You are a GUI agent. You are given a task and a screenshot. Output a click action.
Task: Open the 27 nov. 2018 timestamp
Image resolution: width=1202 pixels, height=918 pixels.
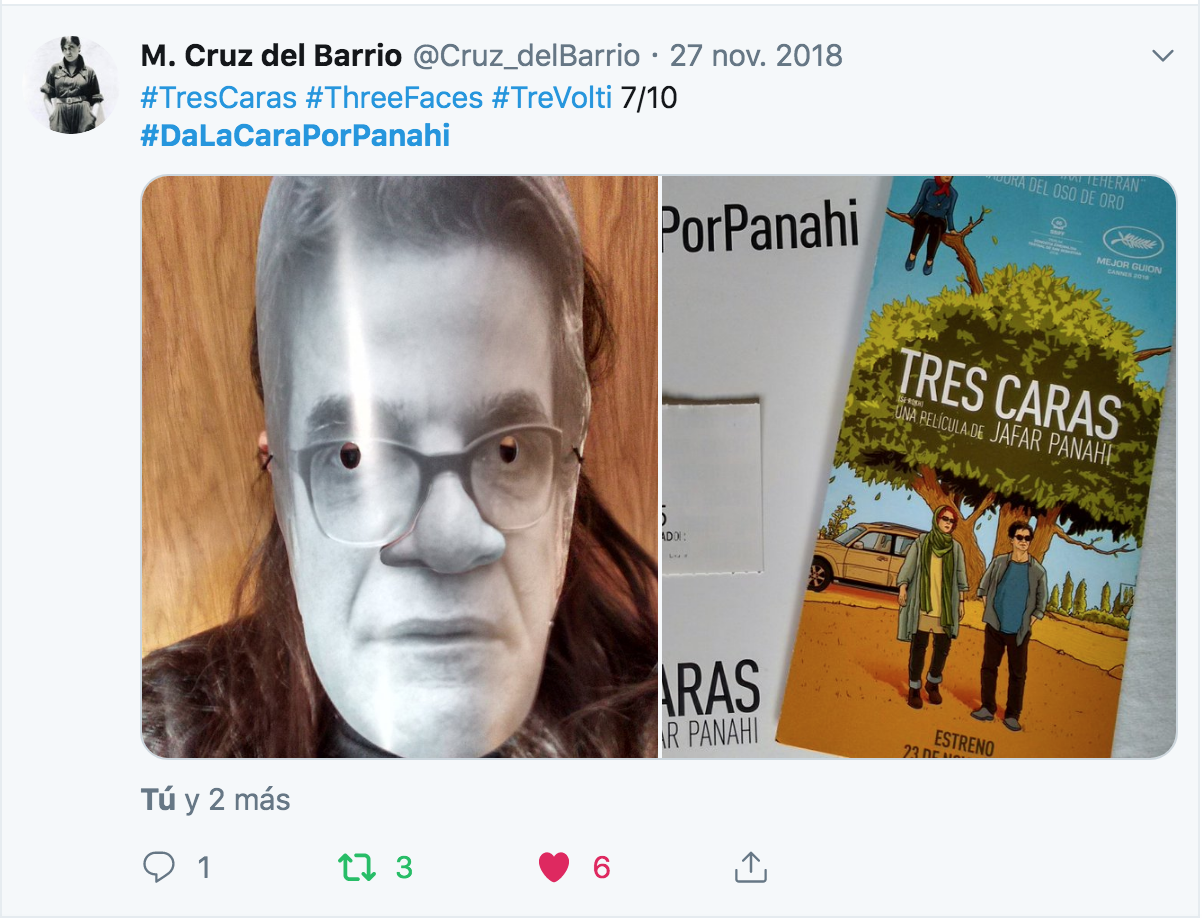(x=756, y=55)
